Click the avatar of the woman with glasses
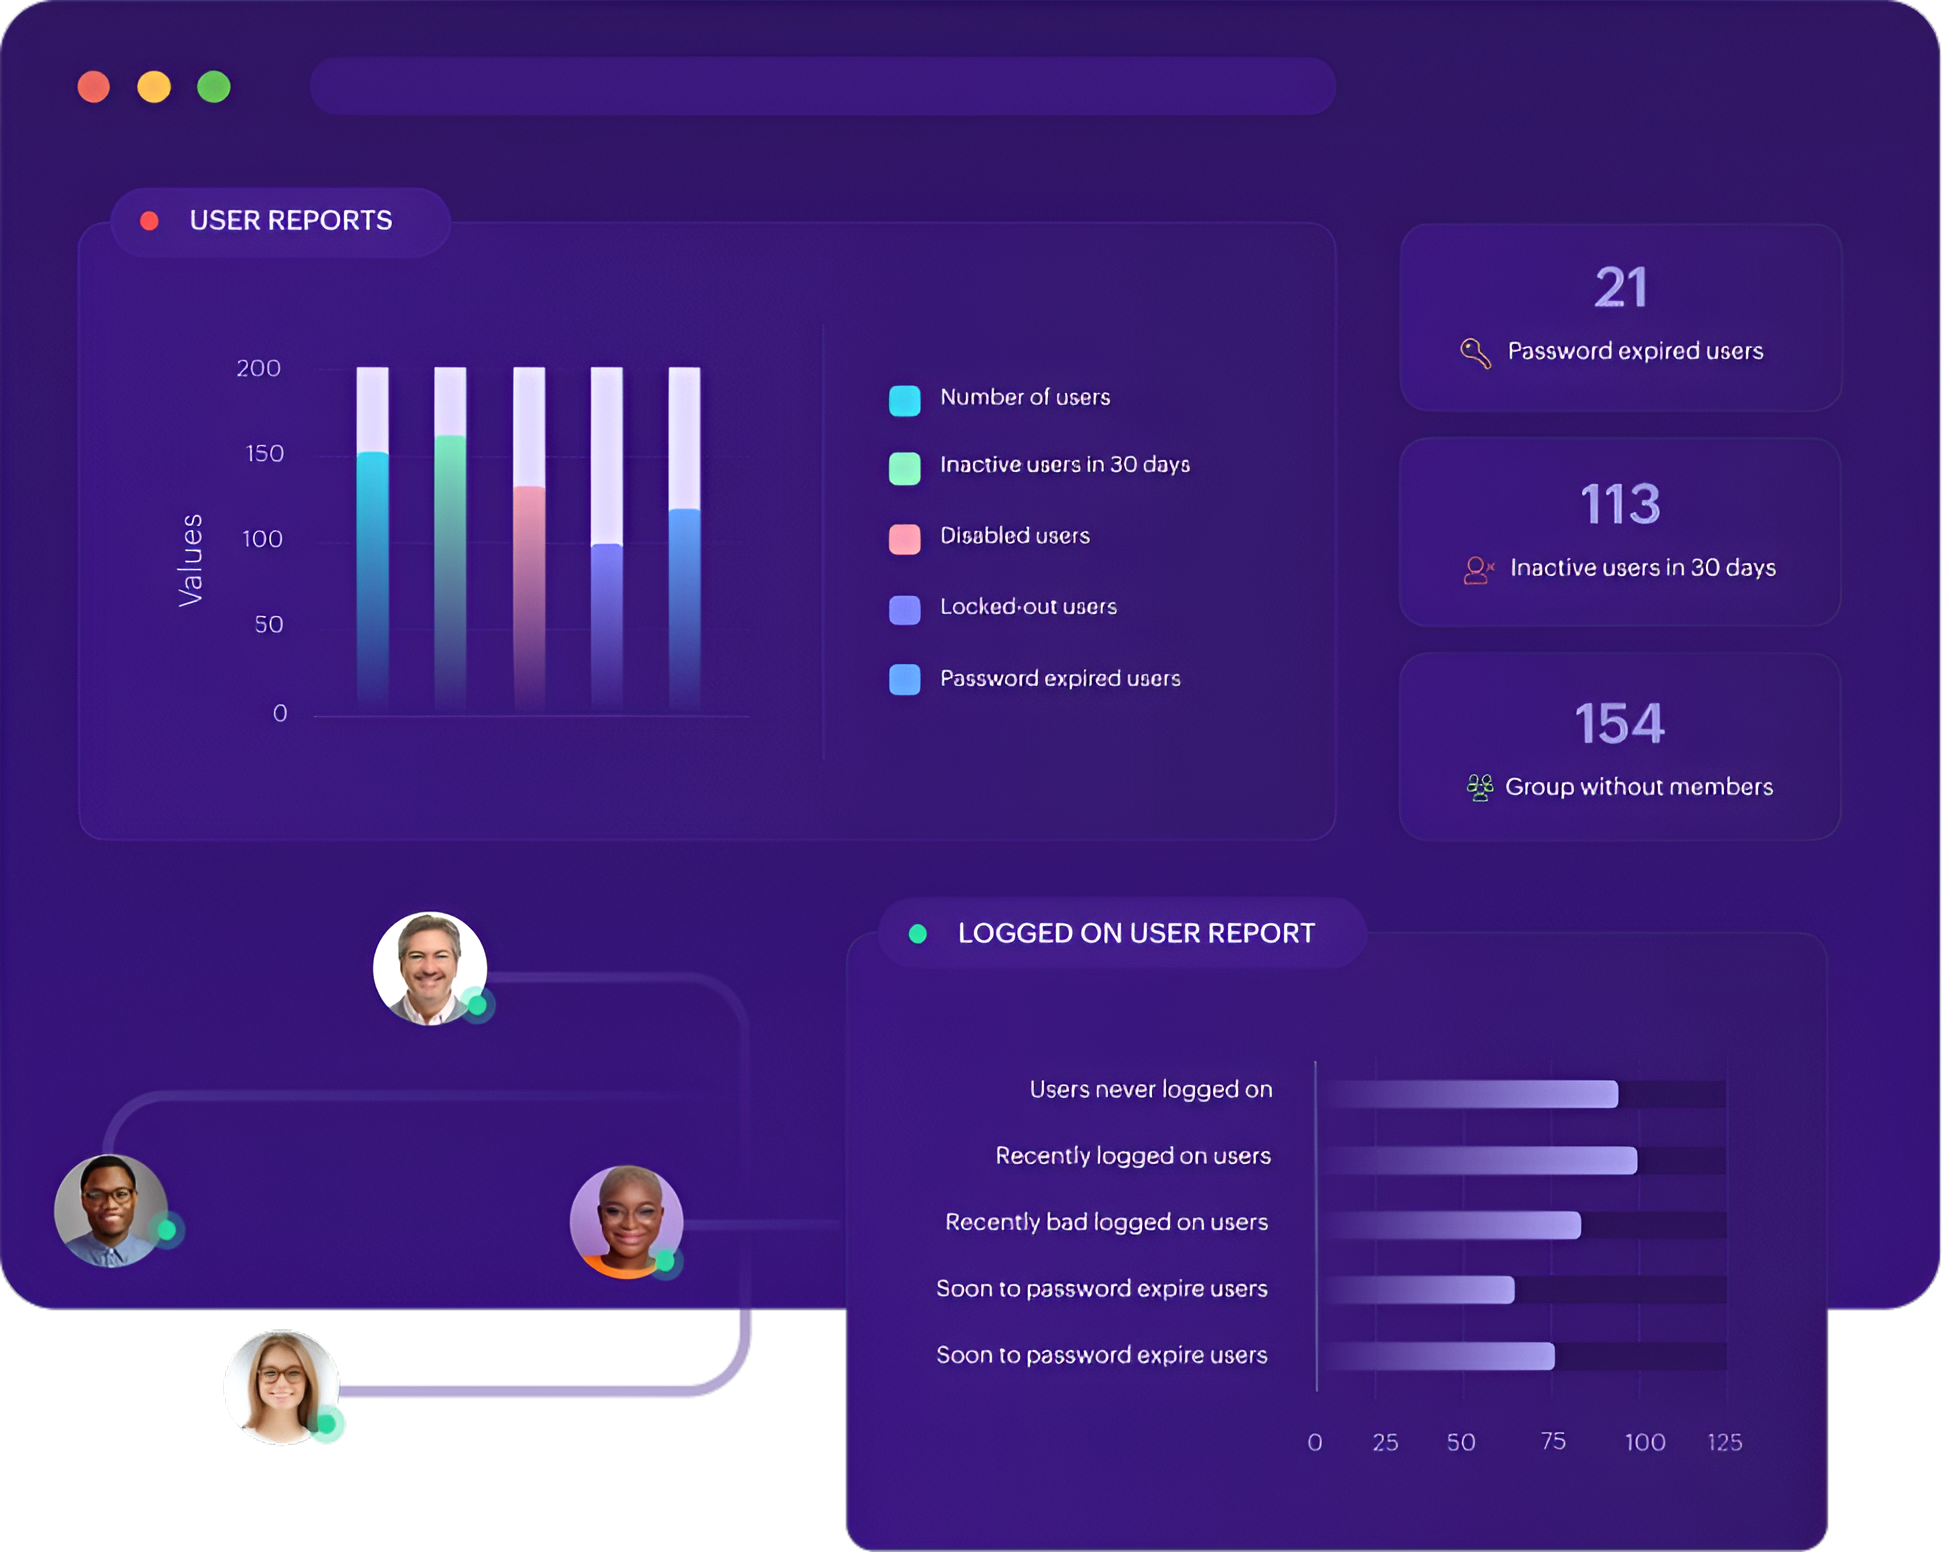 [x=282, y=1386]
